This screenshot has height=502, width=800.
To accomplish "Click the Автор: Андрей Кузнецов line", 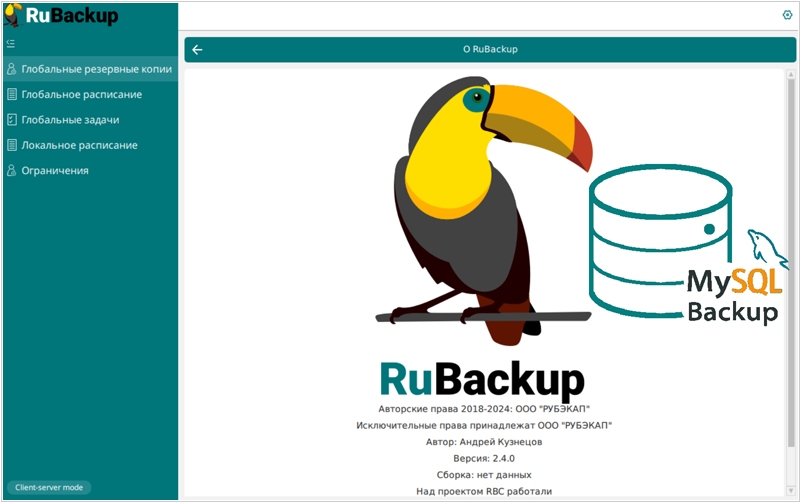I will [x=484, y=441].
